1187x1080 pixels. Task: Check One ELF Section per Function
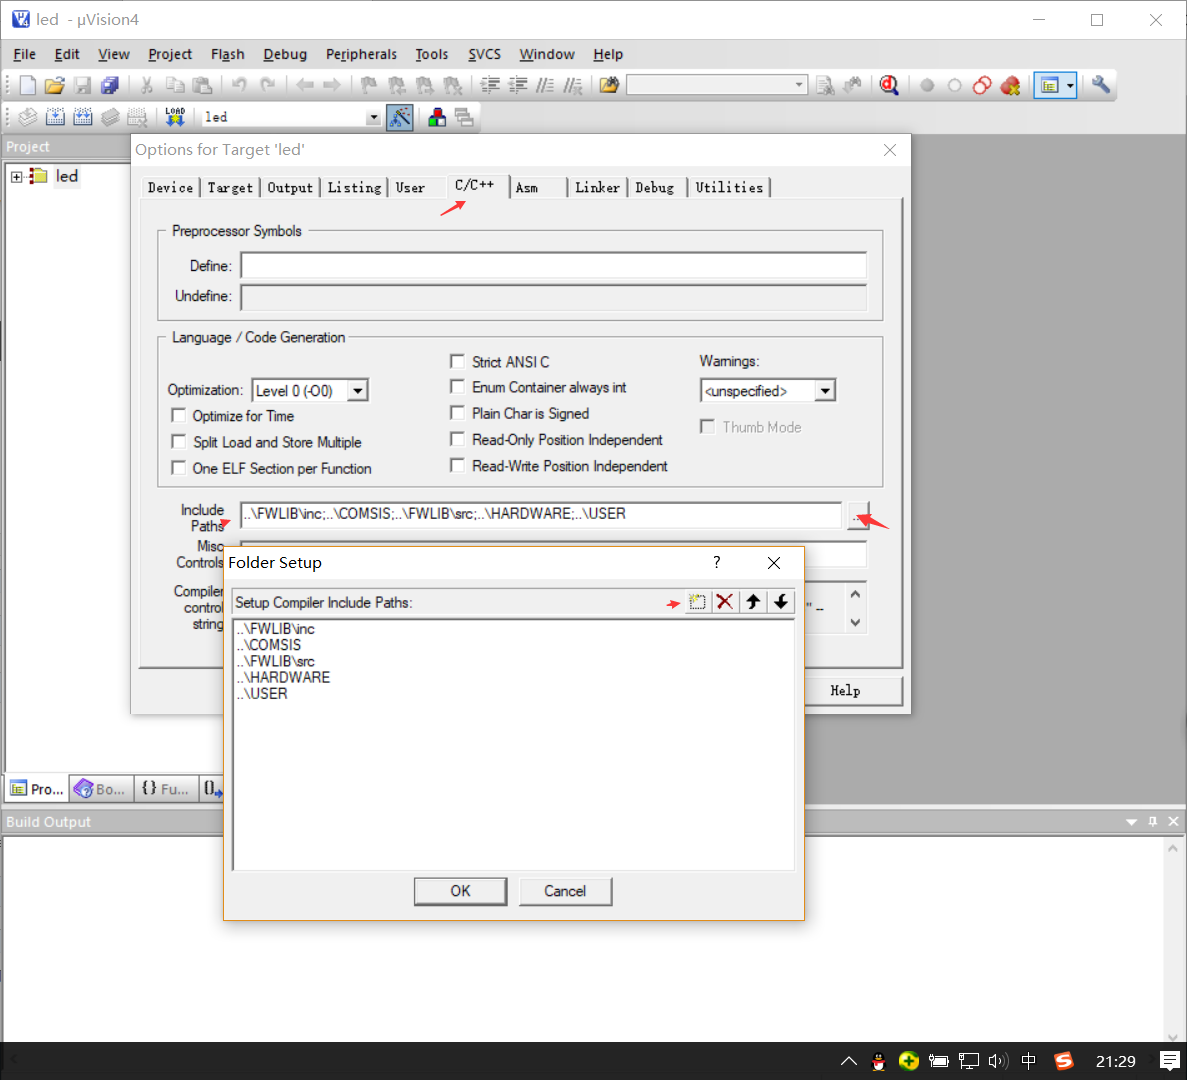(x=179, y=468)
